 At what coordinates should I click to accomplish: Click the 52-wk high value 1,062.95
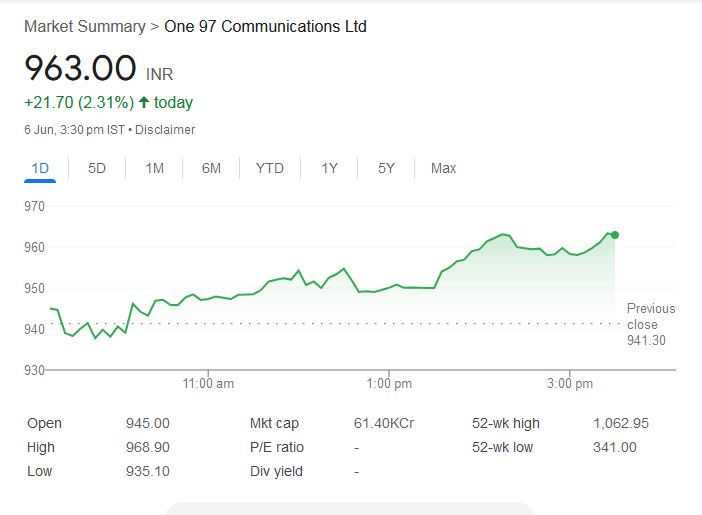[621, 423]
